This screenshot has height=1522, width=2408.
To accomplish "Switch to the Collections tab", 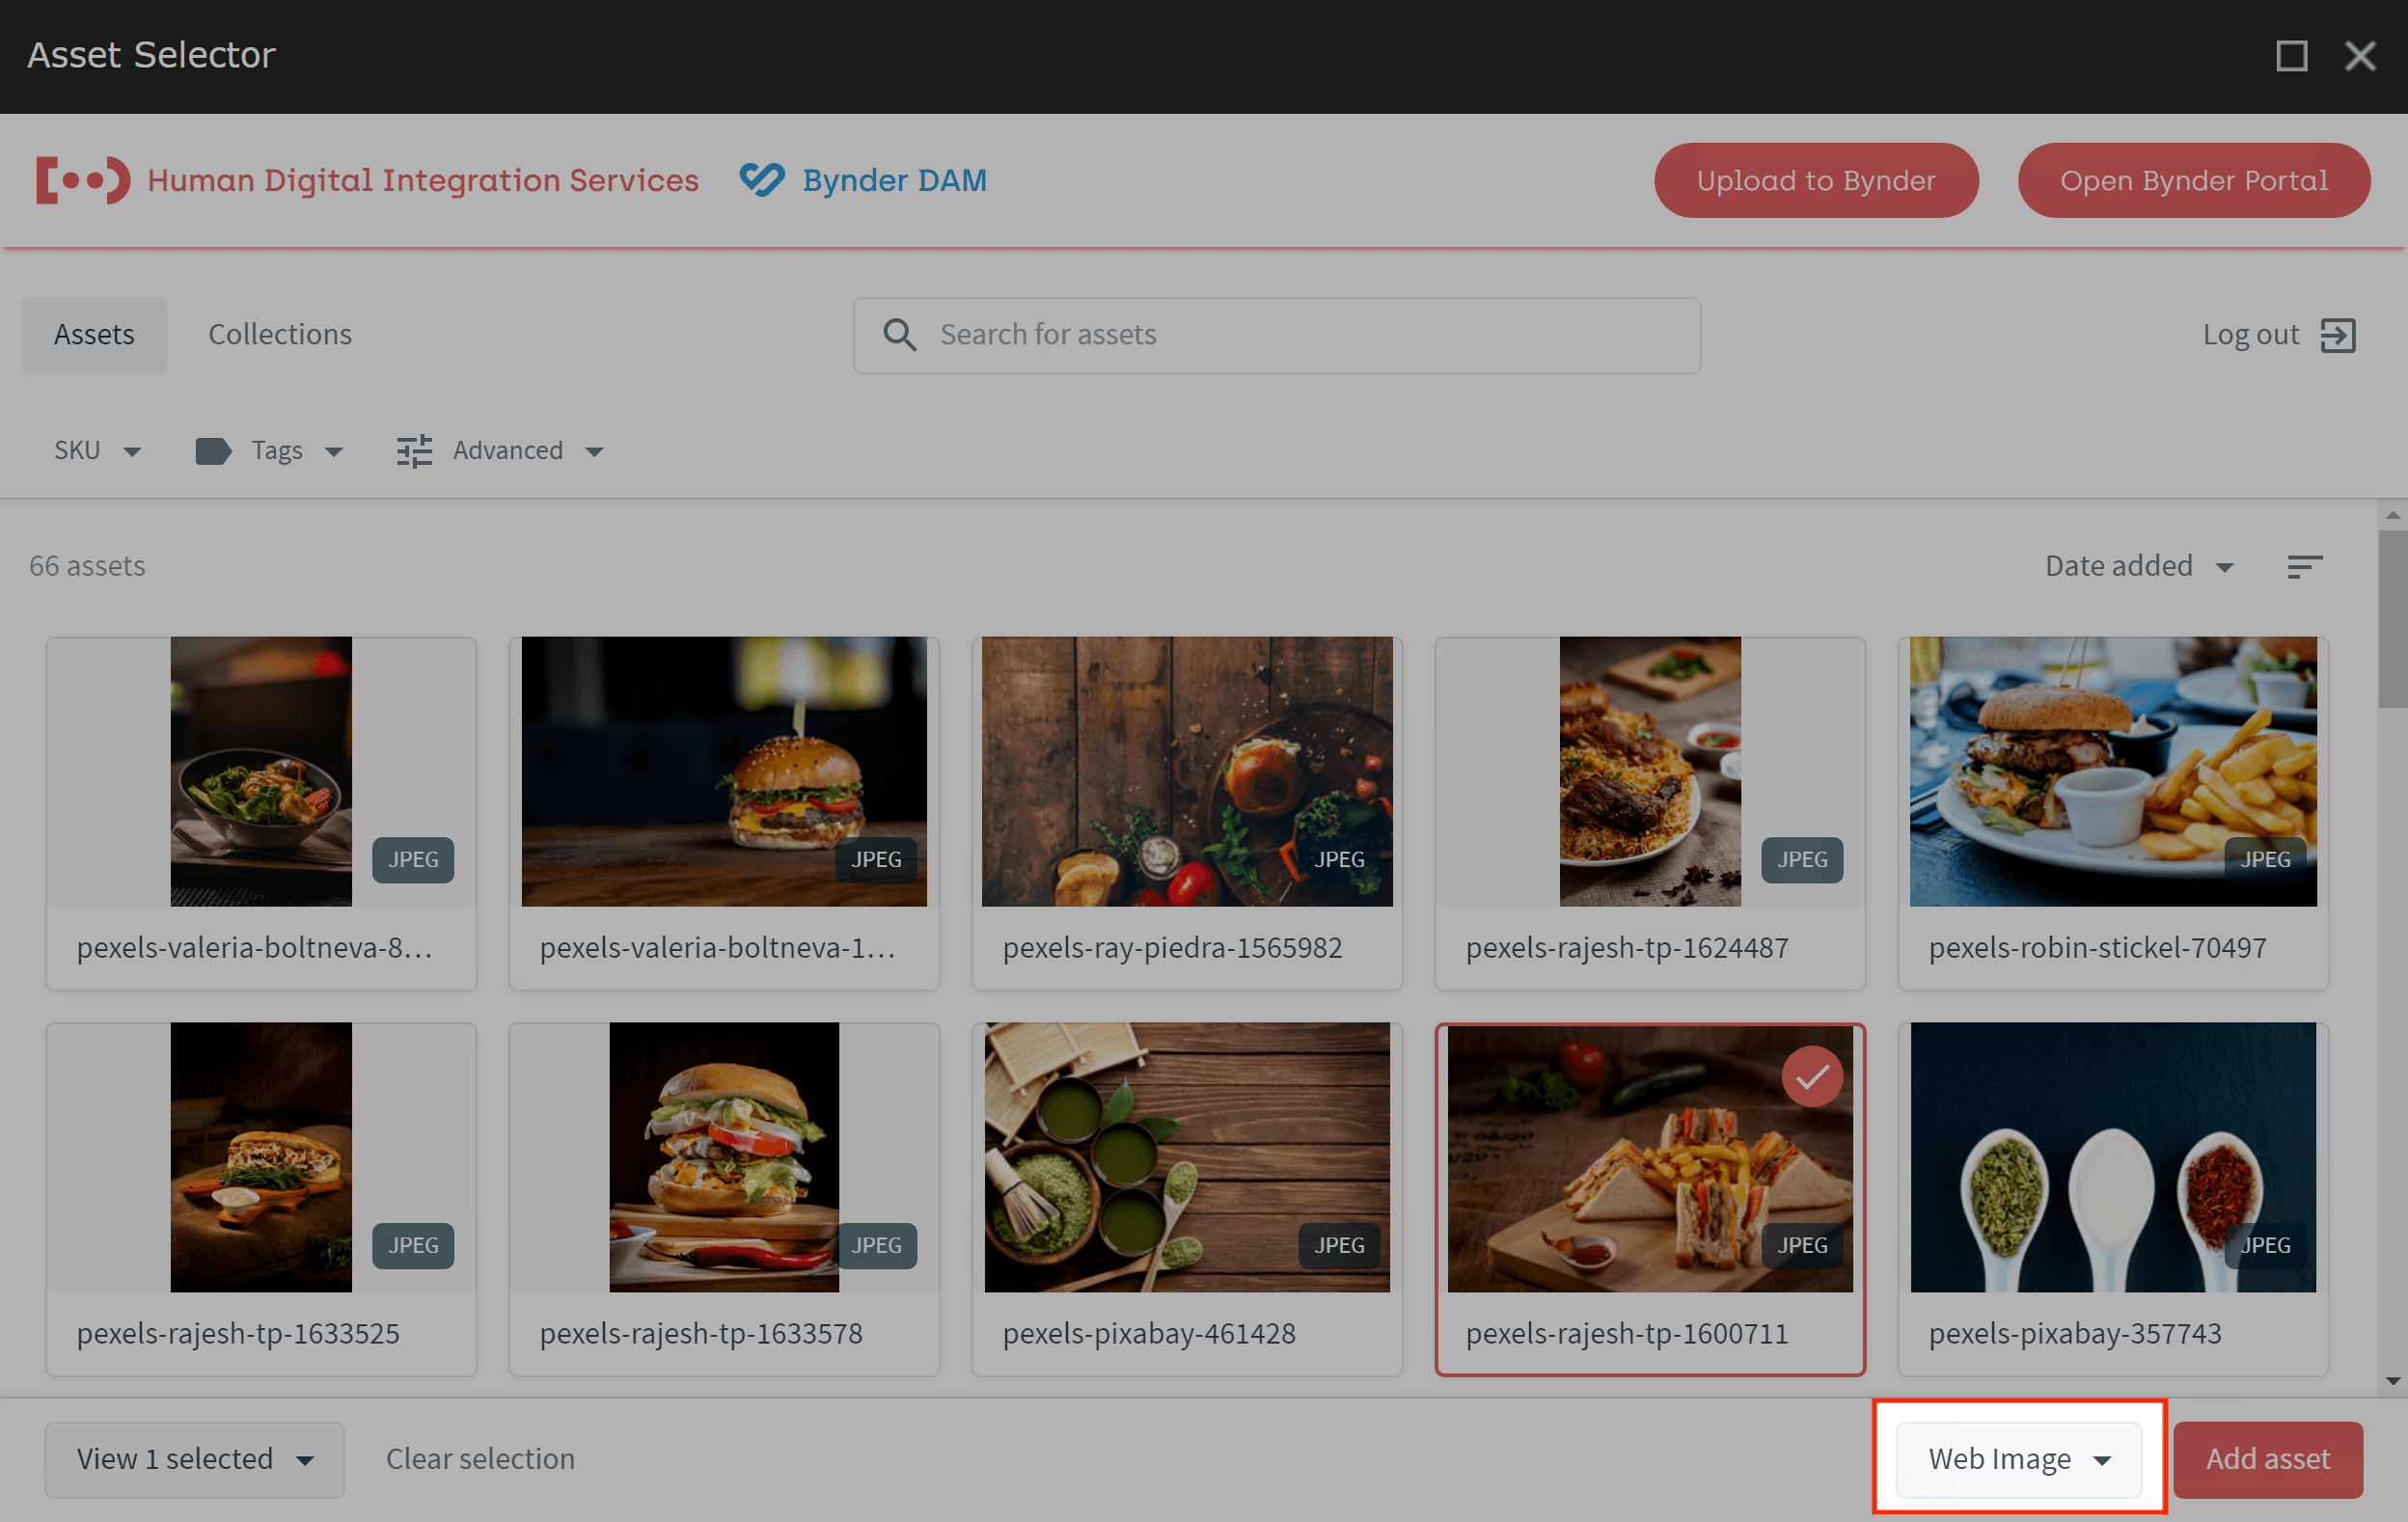I will 279,335.
